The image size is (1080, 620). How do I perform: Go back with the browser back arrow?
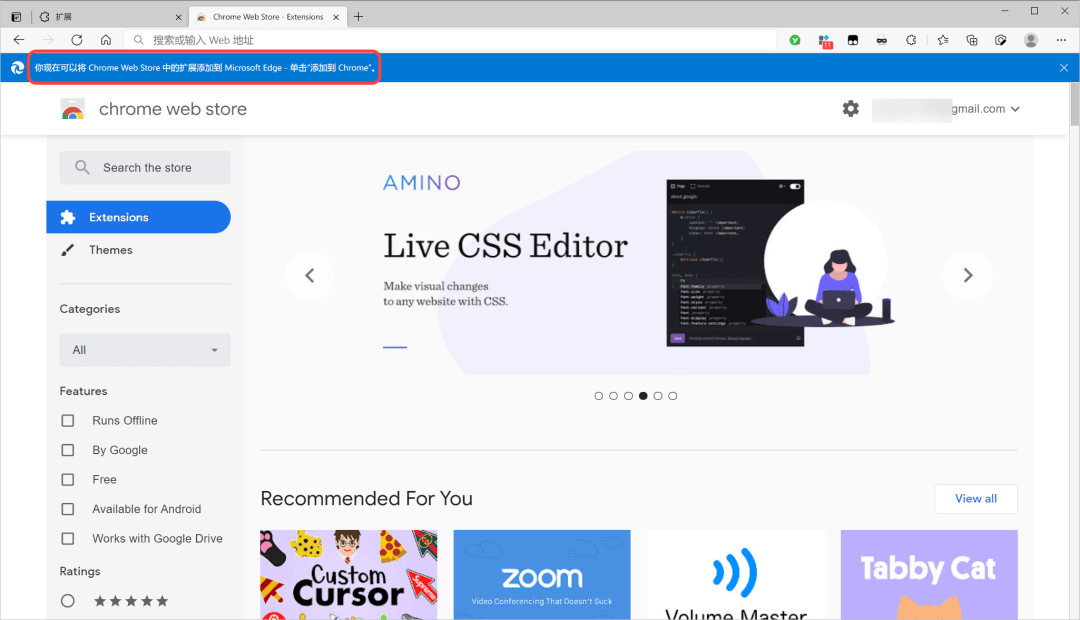click(x=19, y=40)
